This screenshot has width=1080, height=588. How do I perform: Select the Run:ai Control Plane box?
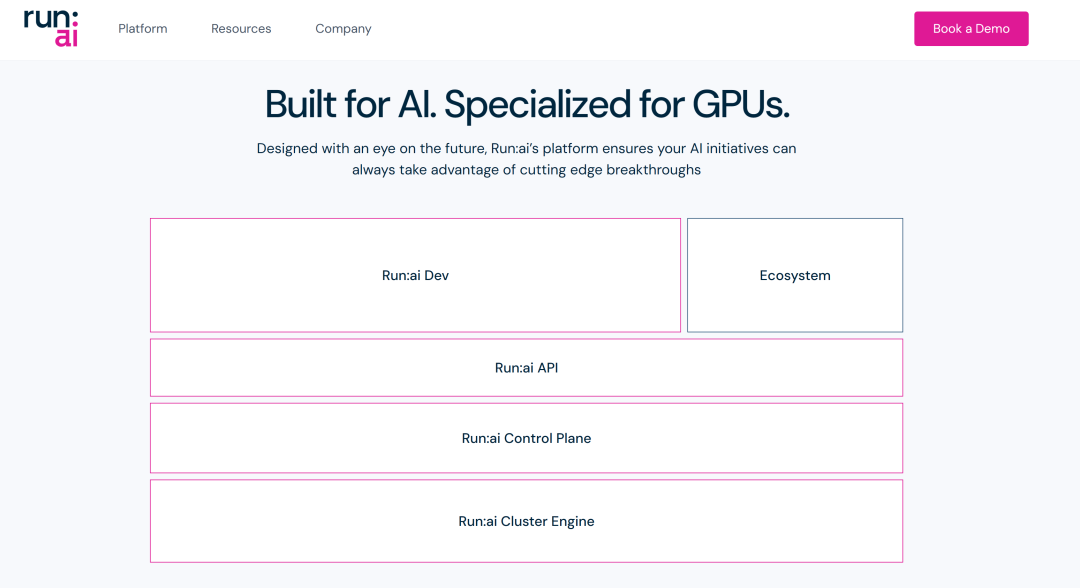click(x=526, y=438)
